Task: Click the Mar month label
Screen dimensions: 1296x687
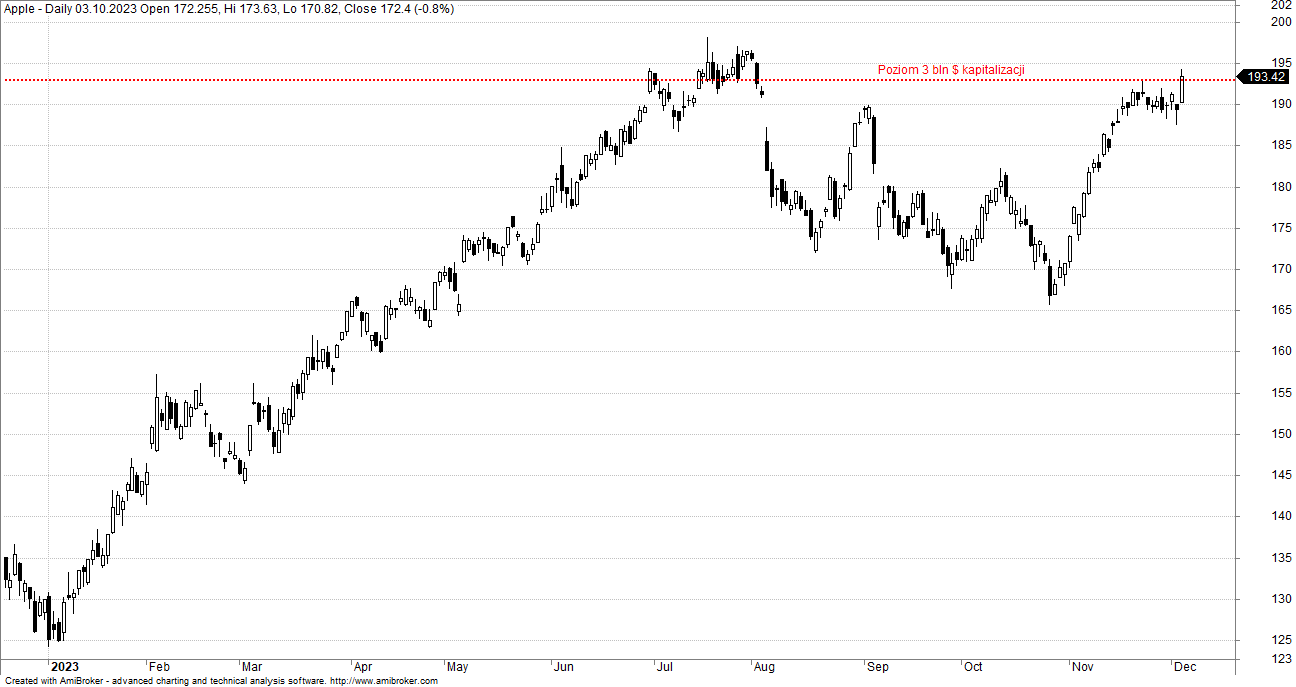Action: pyautogui.click(x=253, y=667)
